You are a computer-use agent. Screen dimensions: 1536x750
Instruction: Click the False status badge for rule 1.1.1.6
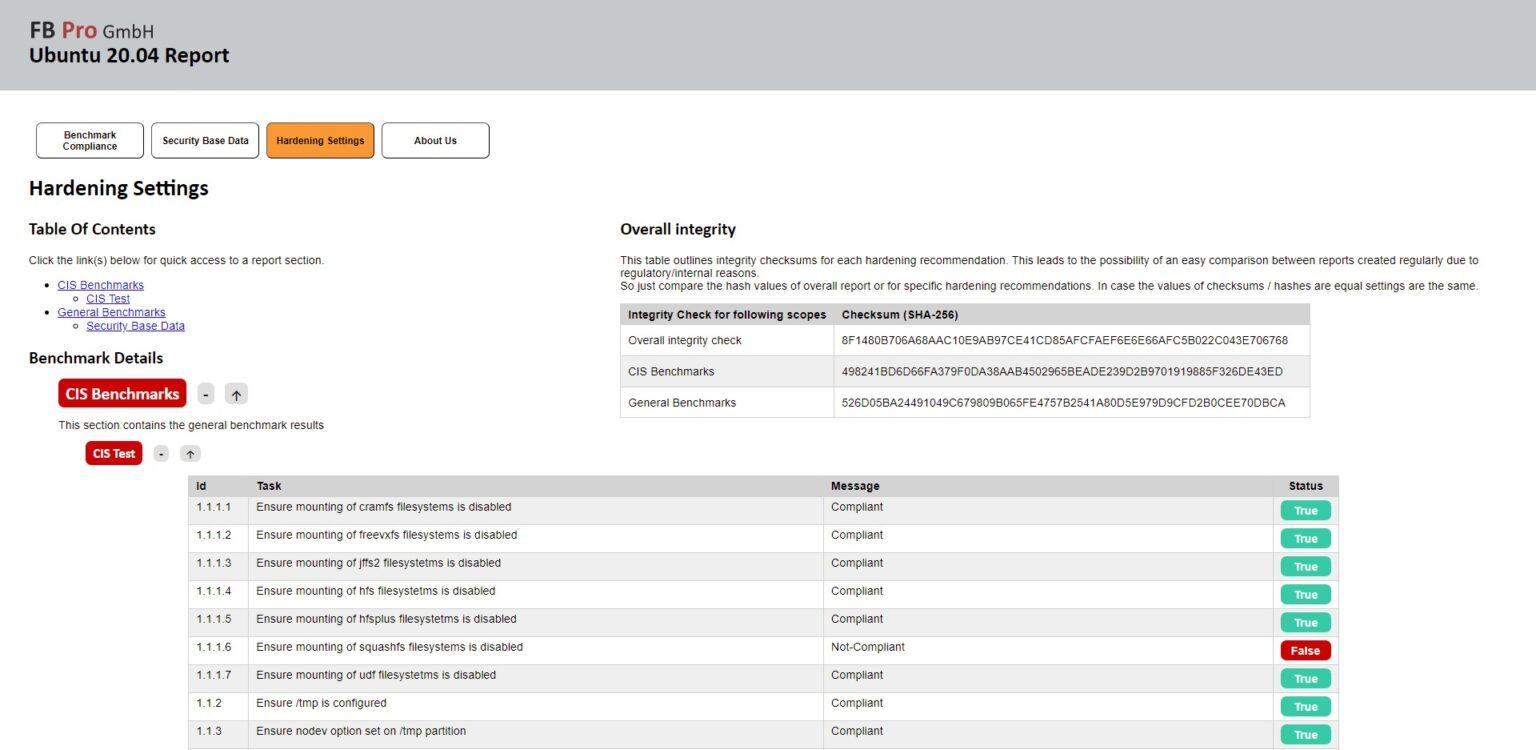[1305, 650]
